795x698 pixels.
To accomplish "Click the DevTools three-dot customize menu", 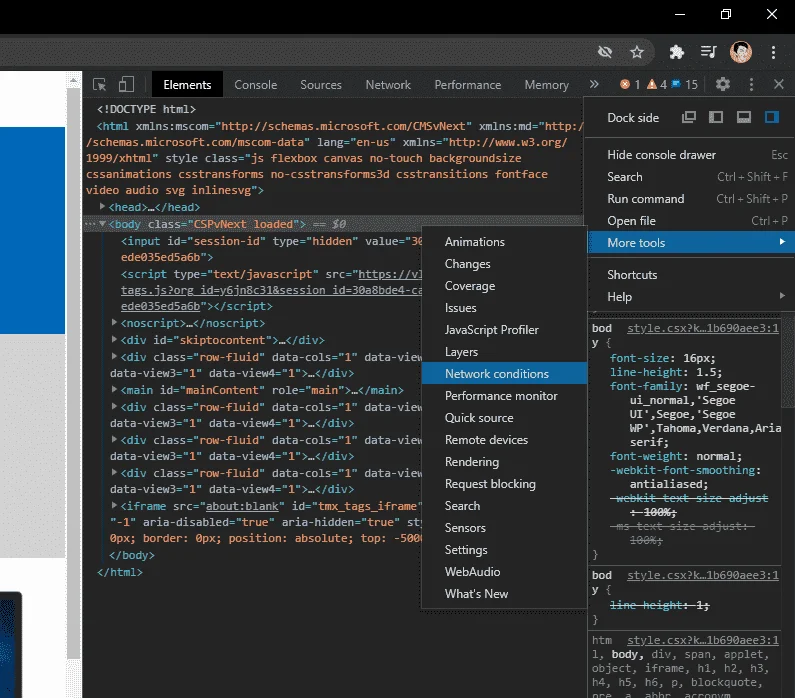I will click(751, 84).
